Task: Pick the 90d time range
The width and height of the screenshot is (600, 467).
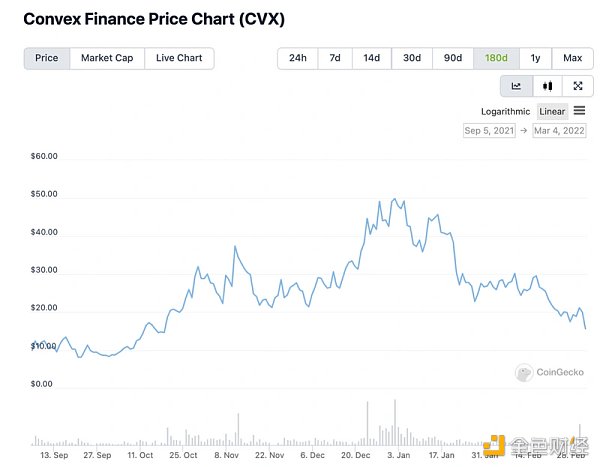Action: 453,58
